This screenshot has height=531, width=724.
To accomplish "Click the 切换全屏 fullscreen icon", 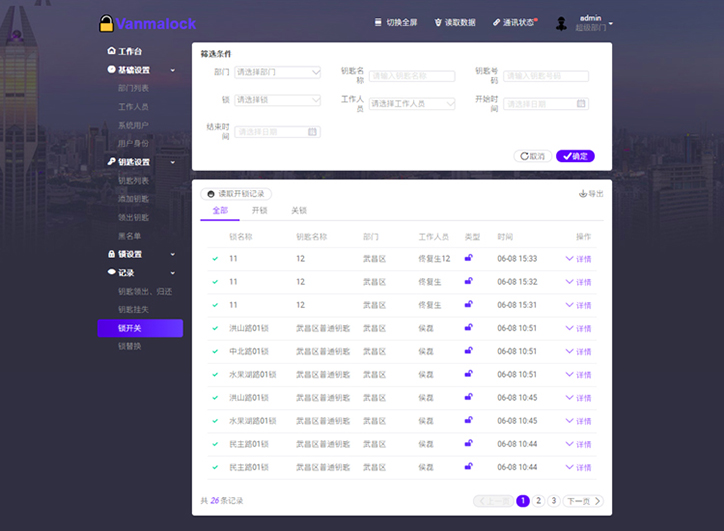I will [x=378, y=22].
